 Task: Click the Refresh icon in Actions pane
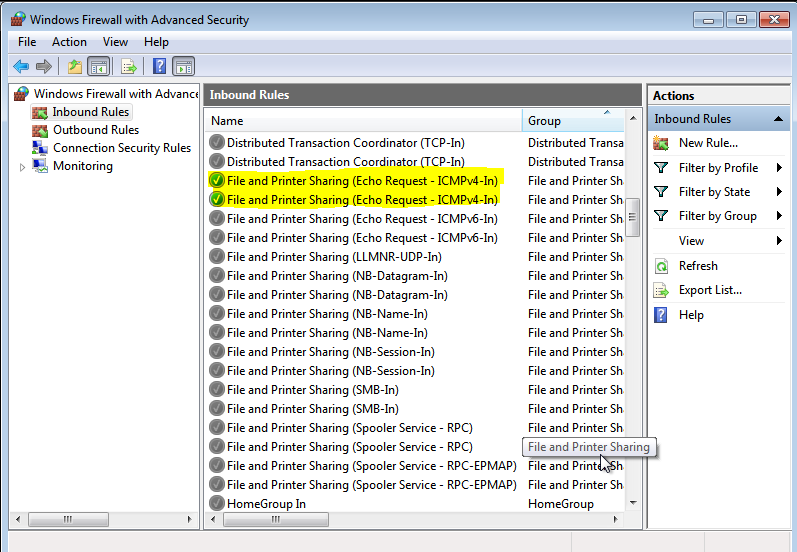tap(661, 266)
